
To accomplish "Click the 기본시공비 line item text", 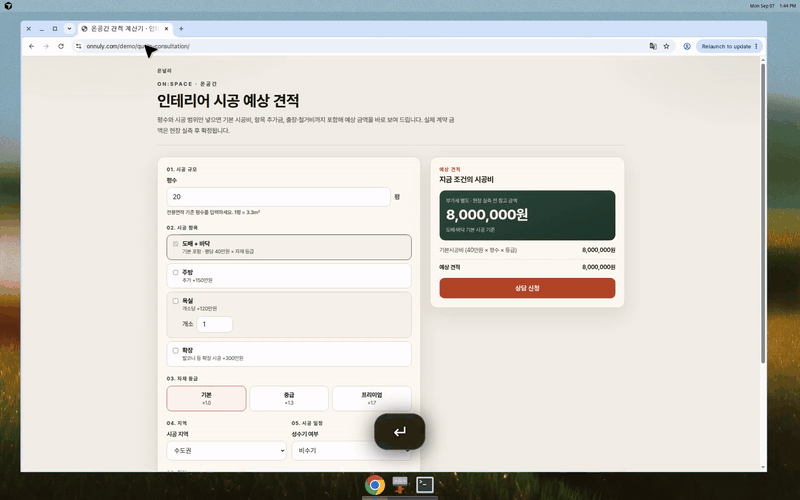I will point(478,250).
